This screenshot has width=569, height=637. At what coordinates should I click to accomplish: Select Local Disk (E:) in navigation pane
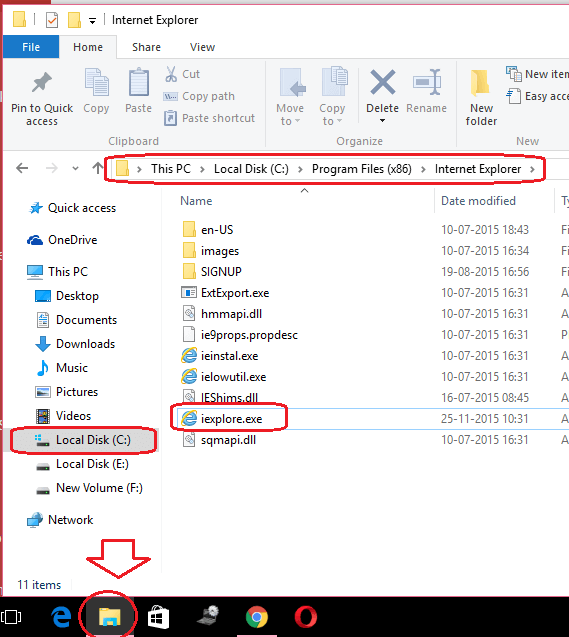(92, 464)
